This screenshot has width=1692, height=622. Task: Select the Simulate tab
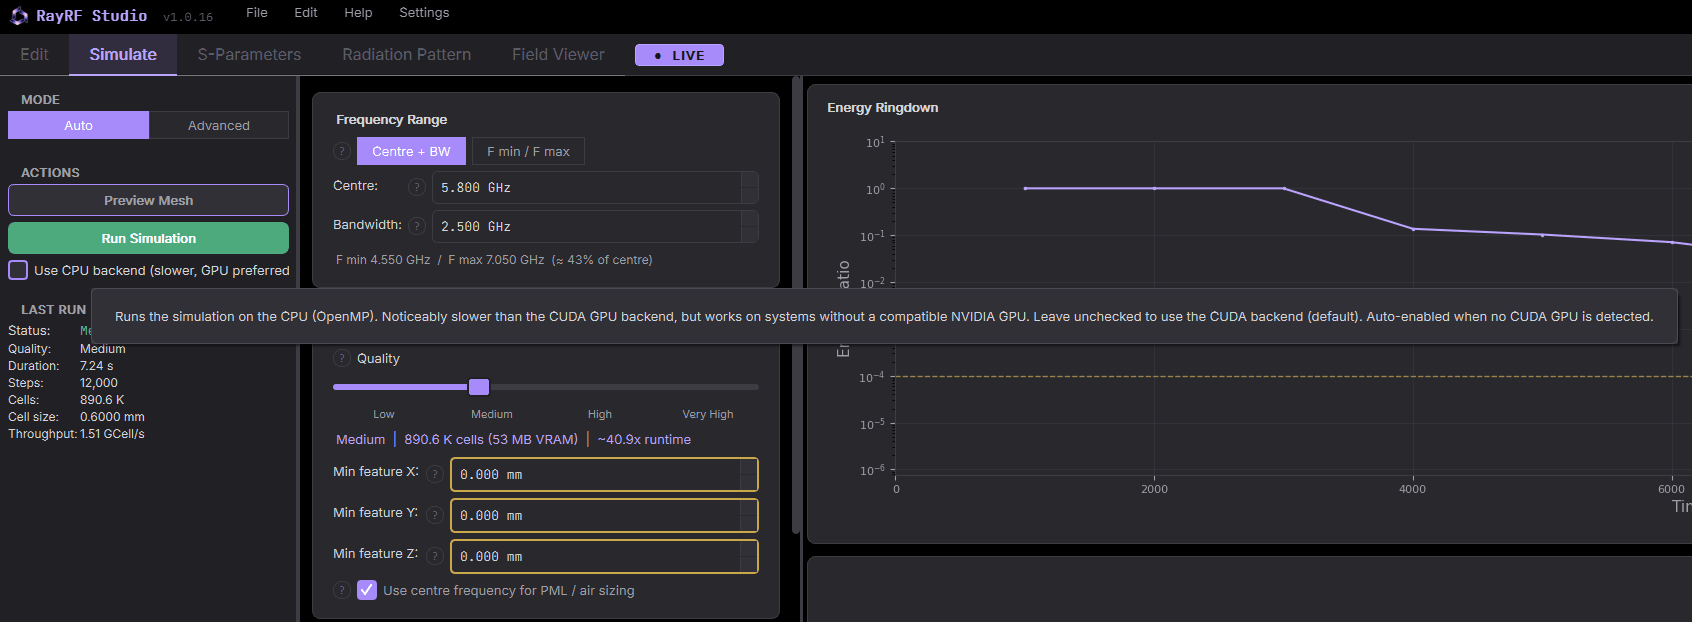pyautogui.click(x=123, y=55)
